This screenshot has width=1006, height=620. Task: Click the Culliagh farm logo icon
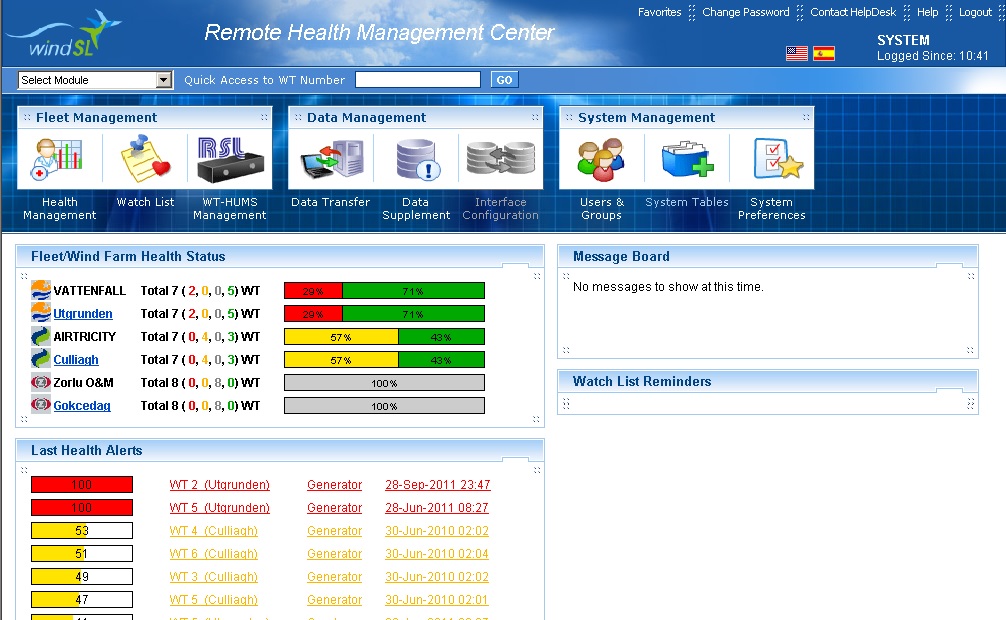(x=40, y=359)
